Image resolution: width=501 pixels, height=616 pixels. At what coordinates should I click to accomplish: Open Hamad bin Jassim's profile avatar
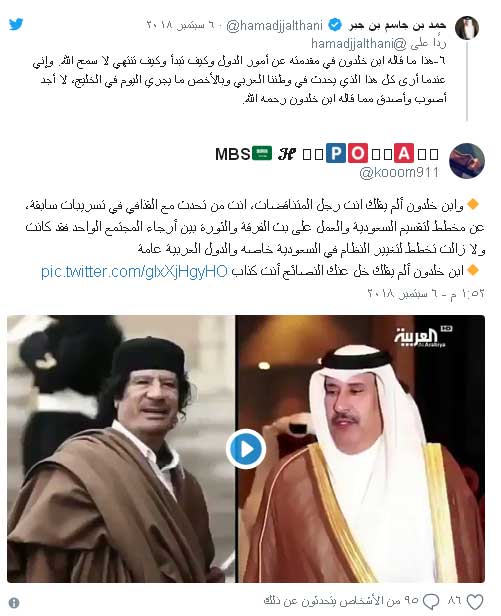tap(467, 28)
